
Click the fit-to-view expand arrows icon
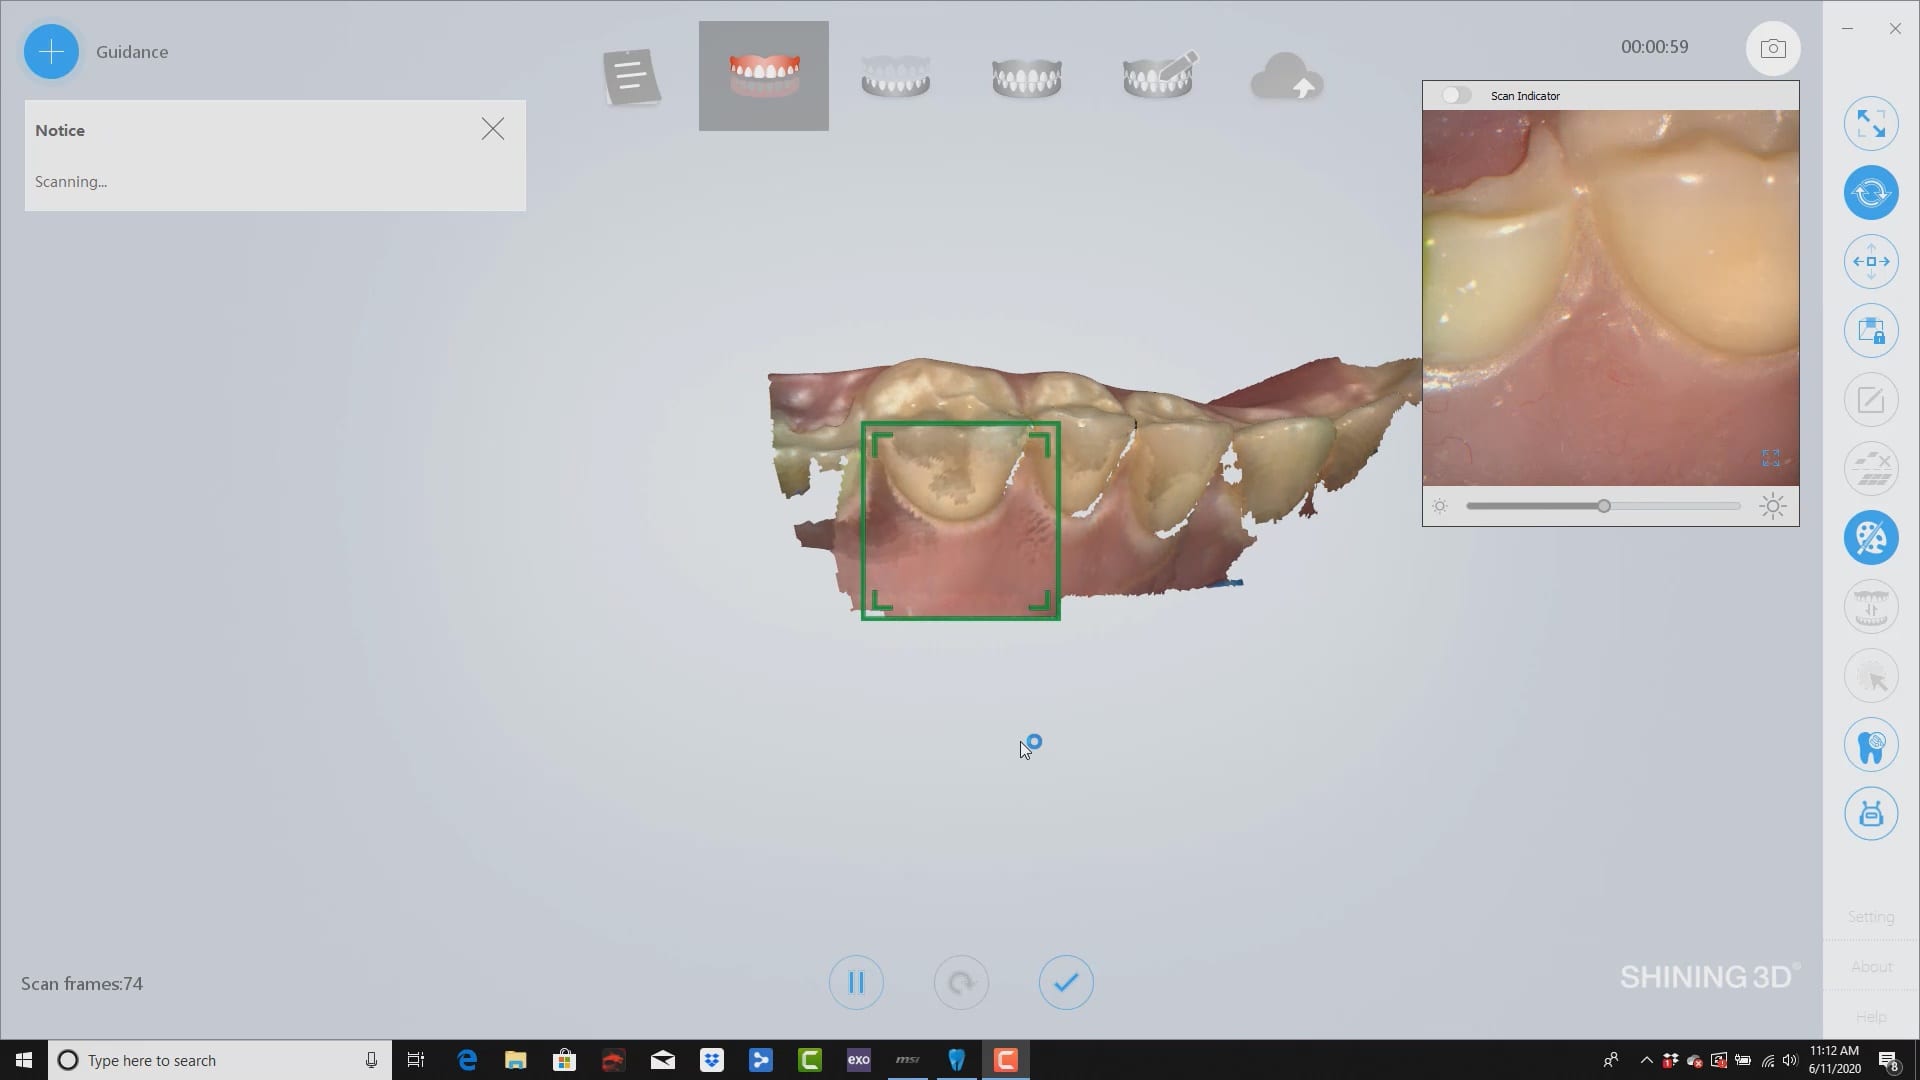click(x=1871, y=124)
